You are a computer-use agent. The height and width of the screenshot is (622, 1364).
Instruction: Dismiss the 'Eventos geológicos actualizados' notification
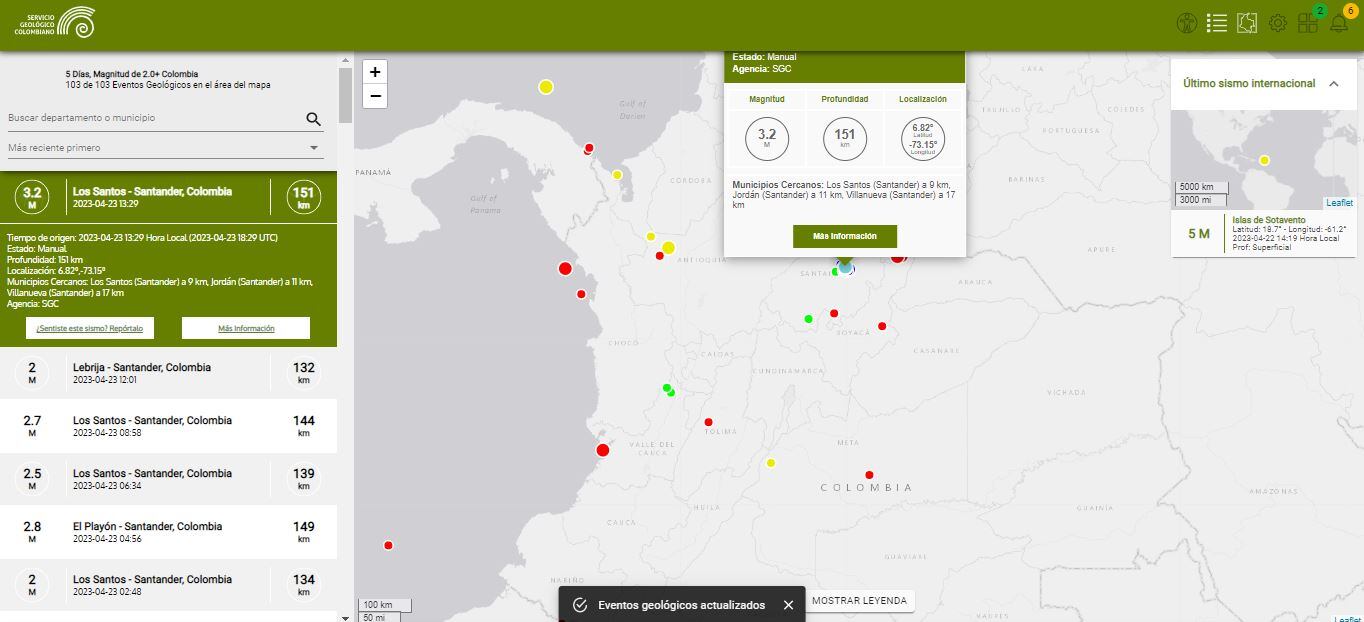[788, 605]
